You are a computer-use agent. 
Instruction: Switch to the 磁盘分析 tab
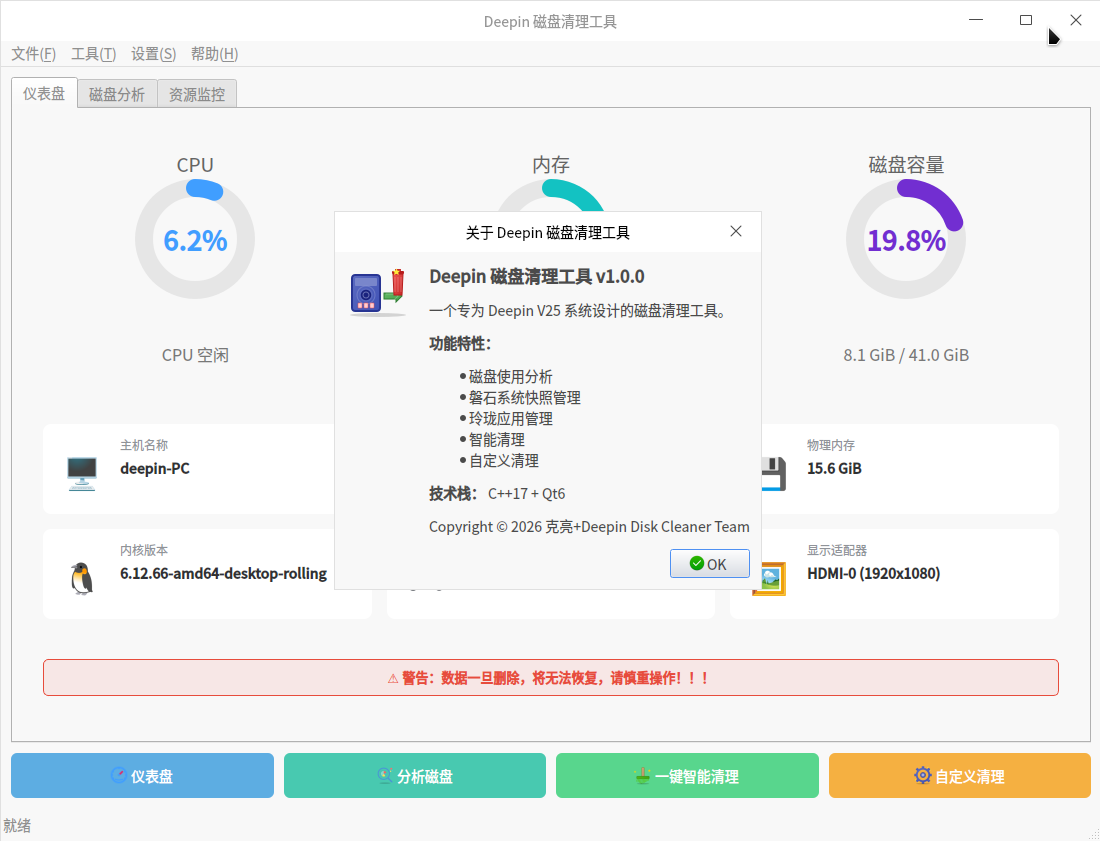pyautogui.click(x=117, y=95)
